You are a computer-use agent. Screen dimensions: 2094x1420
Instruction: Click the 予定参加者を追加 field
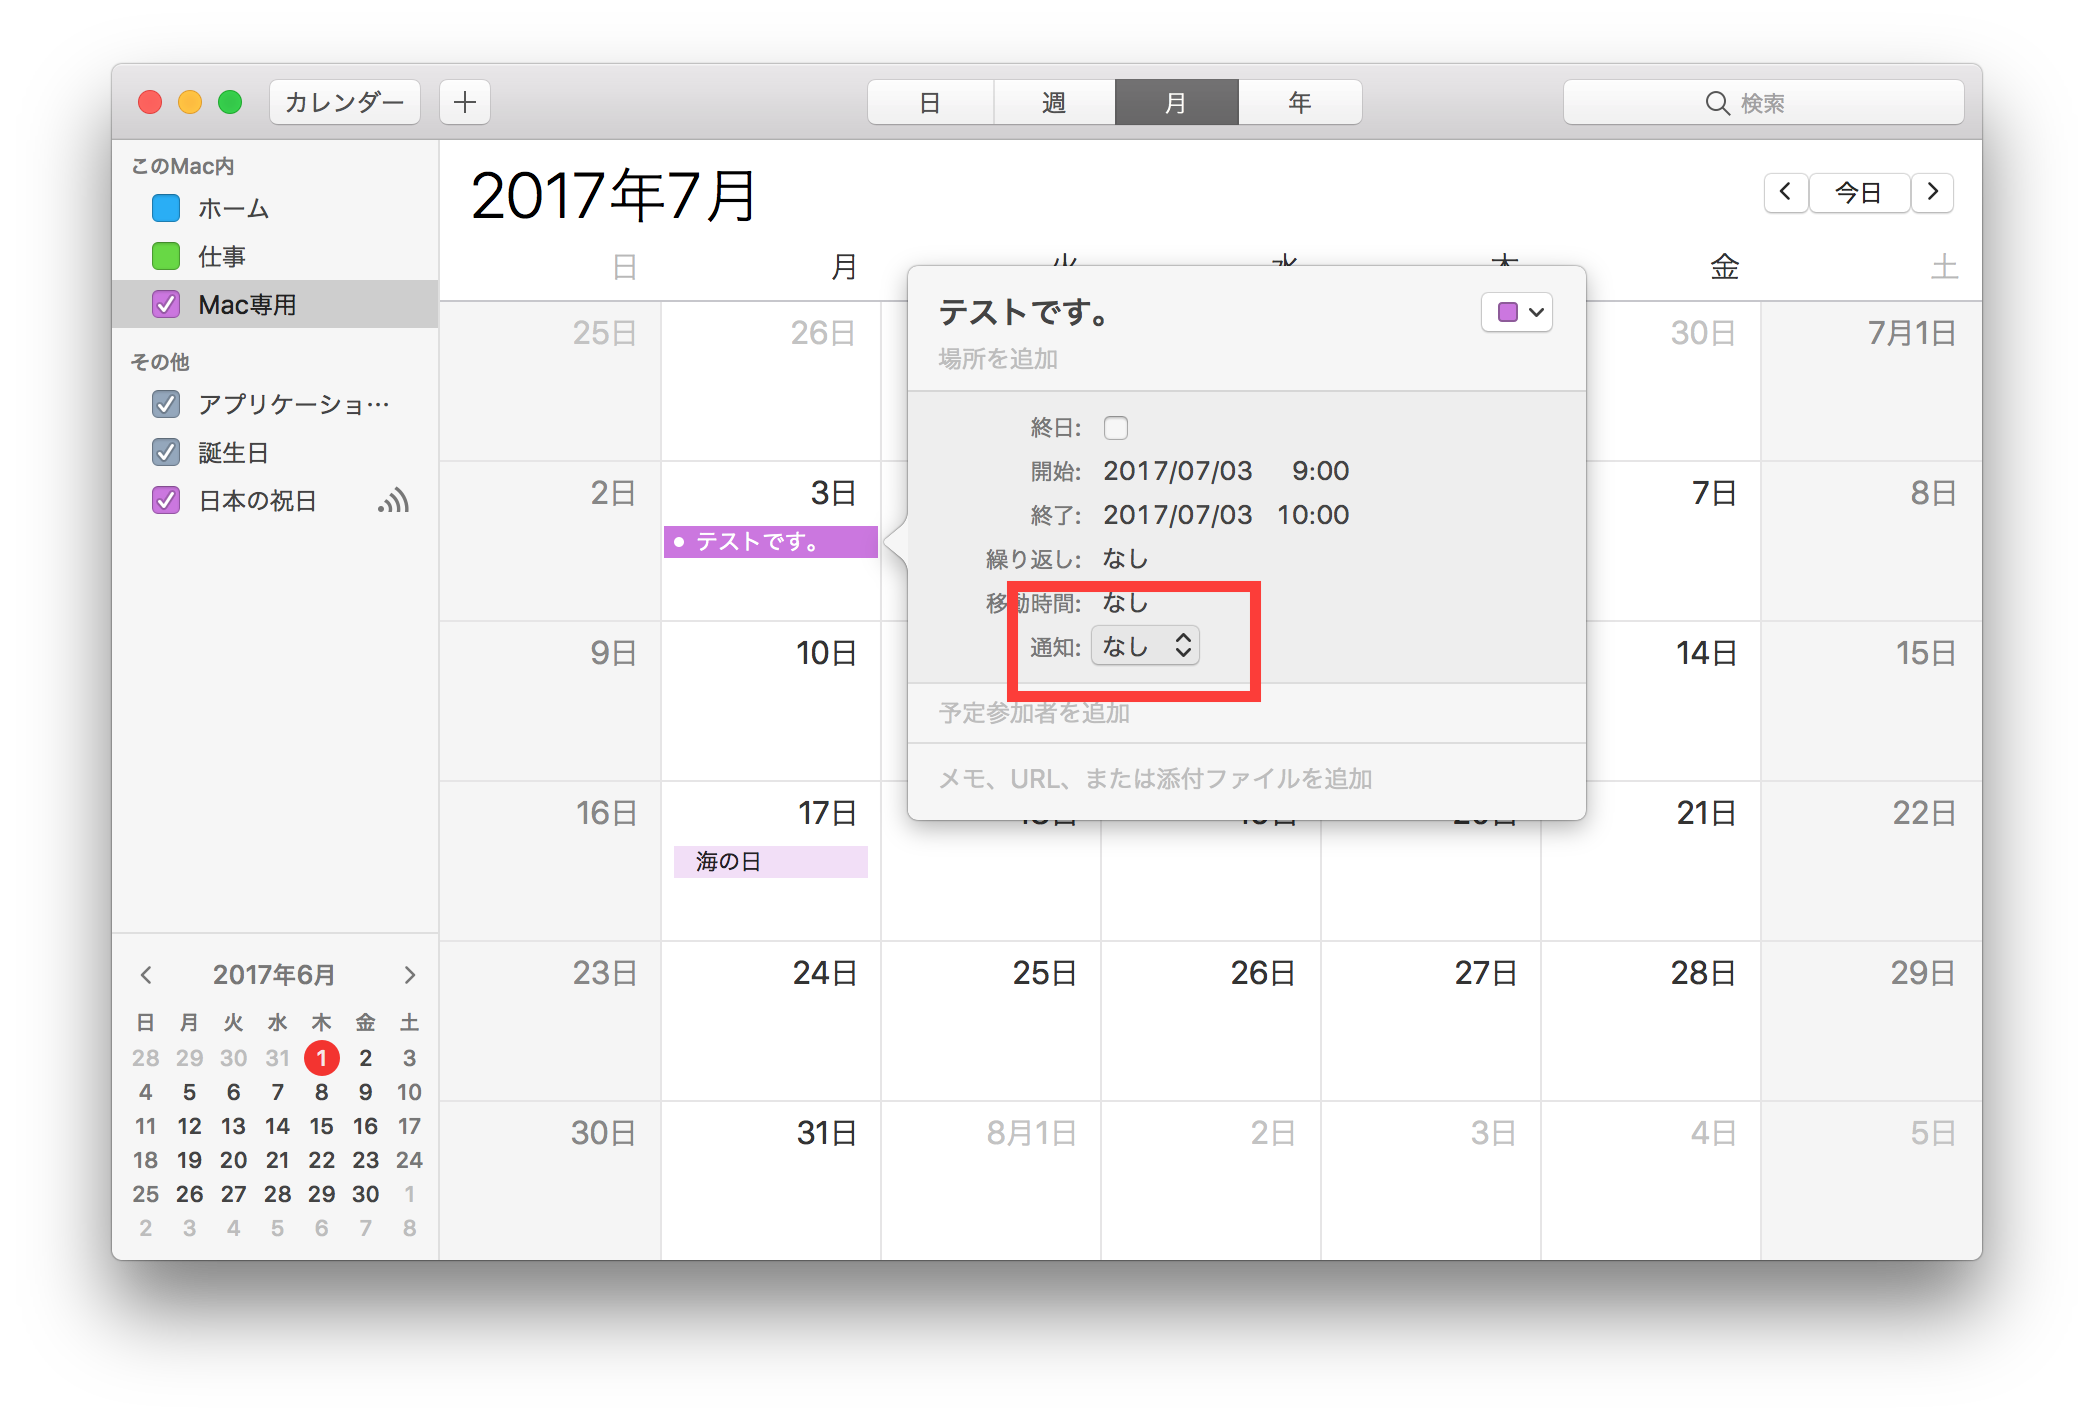click(1034, 713)
